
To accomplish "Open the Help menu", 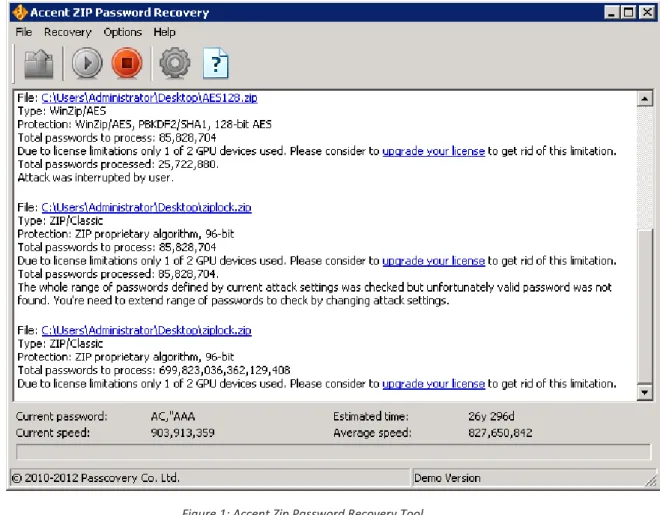I will click(164, 32).
